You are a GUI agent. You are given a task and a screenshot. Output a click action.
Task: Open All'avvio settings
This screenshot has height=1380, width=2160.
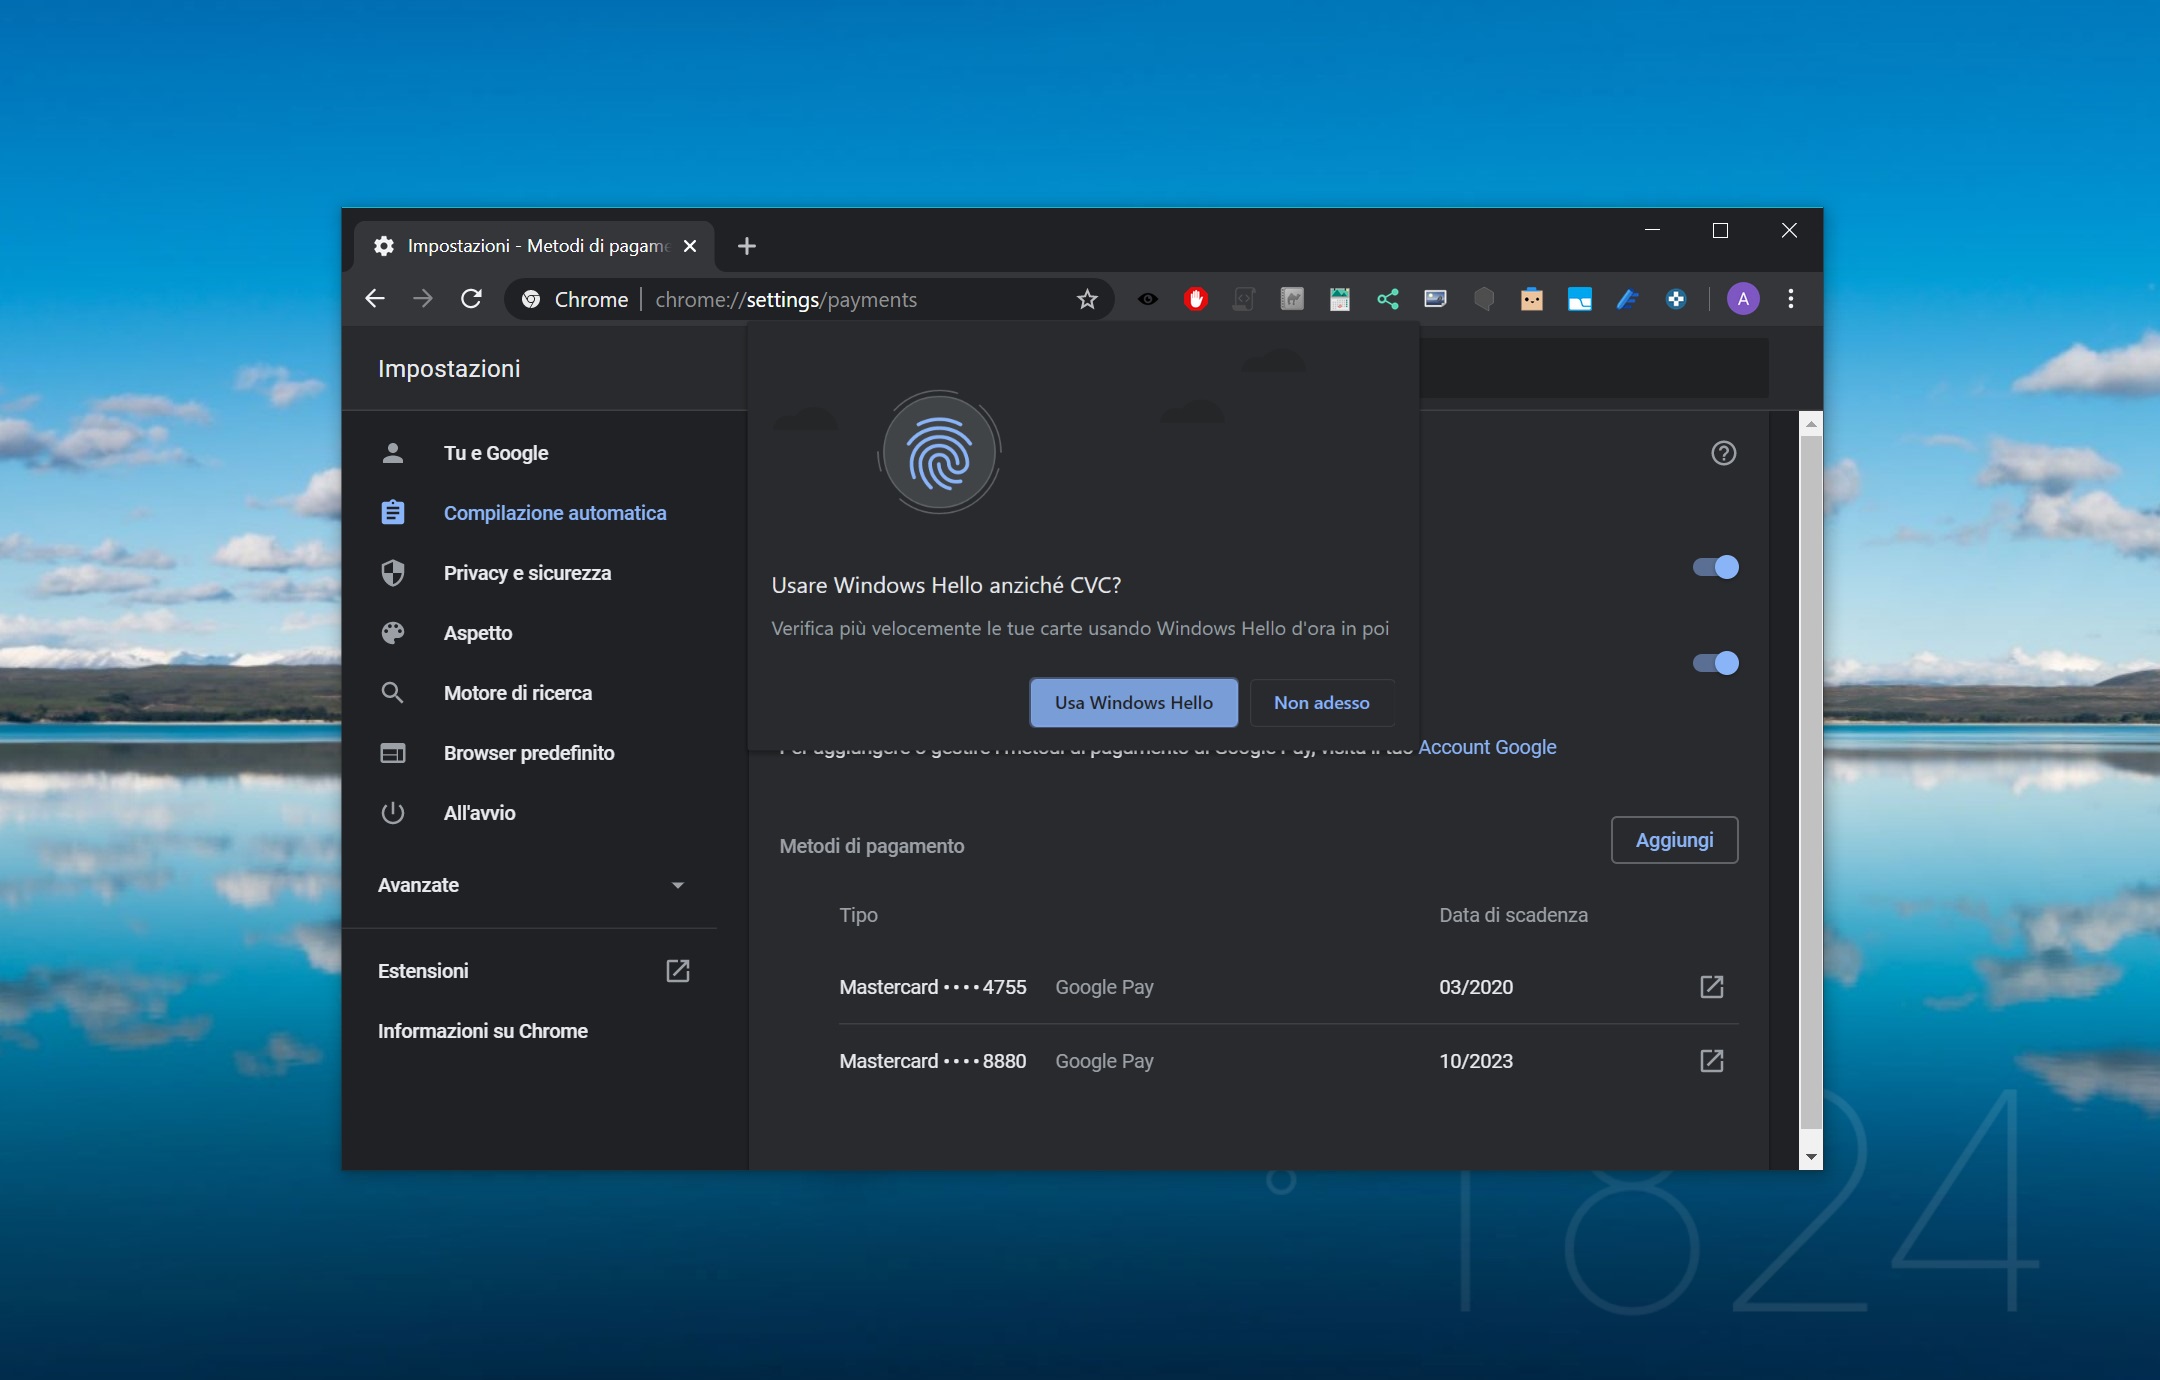(x=480, y=813)
